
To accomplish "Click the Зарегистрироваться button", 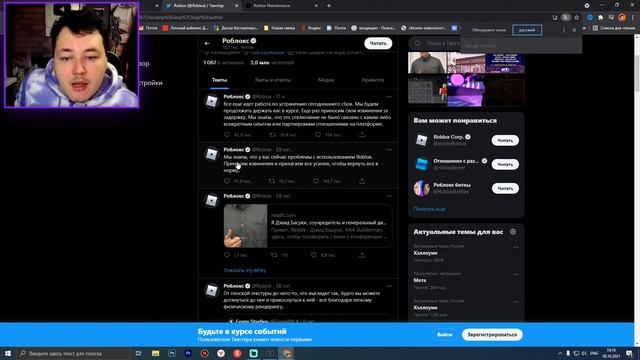I will coord(492,335).
